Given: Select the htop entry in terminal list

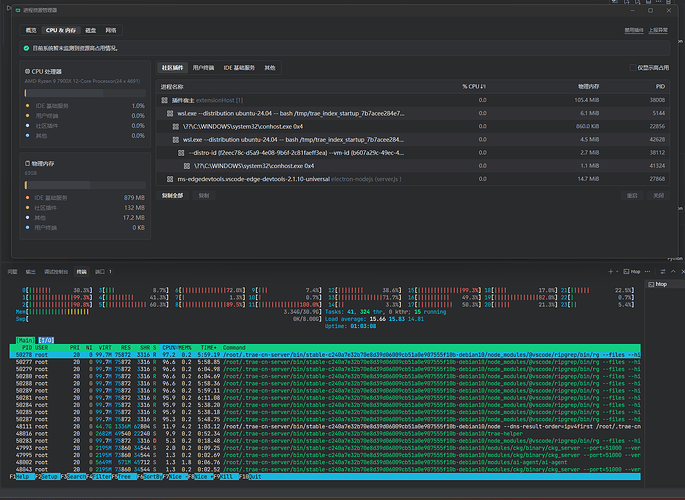Looking at the screenshot, I should (665, 284).
